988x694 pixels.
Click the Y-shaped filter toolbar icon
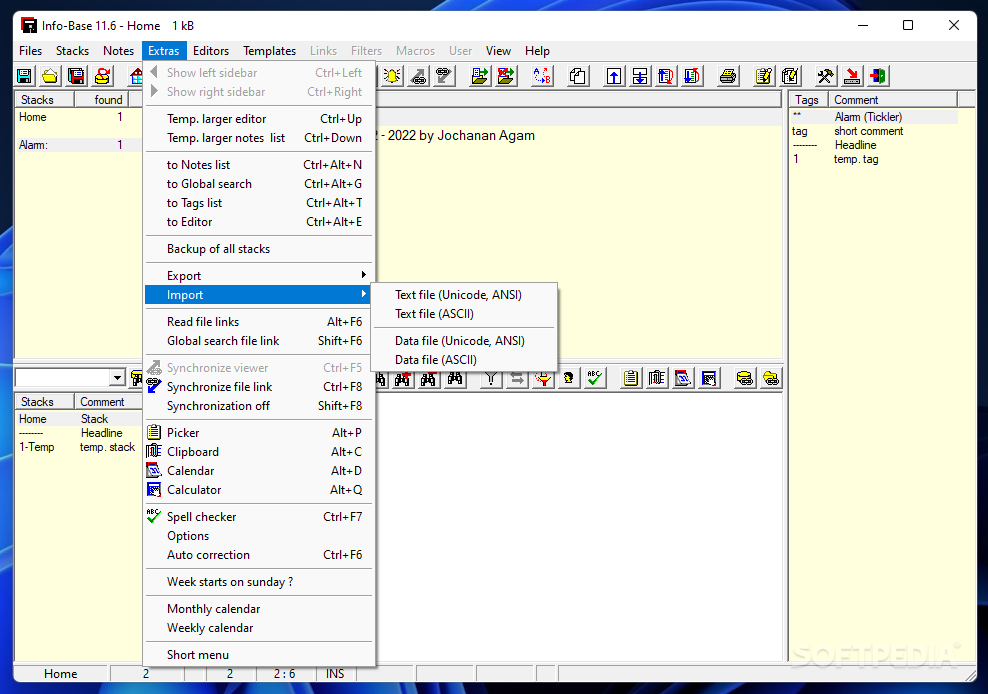click(491, 378)
